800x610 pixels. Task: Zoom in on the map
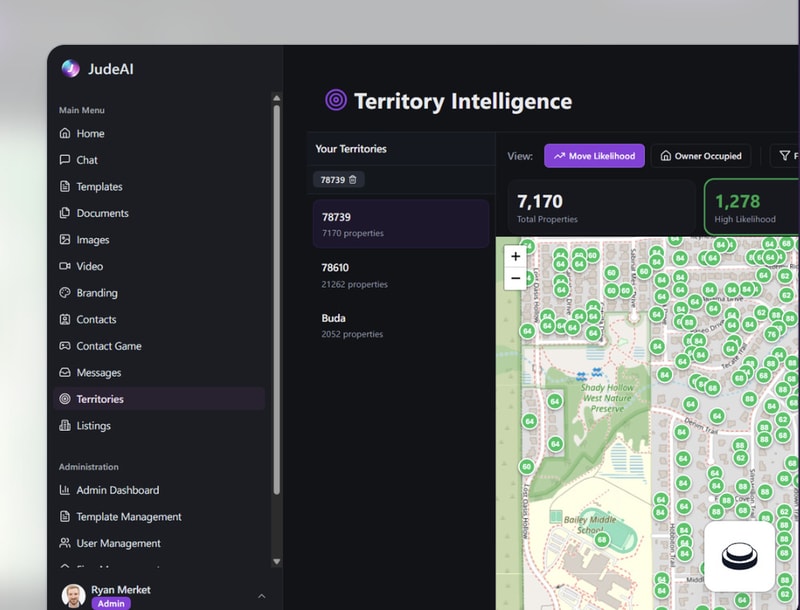click(515, 256)
